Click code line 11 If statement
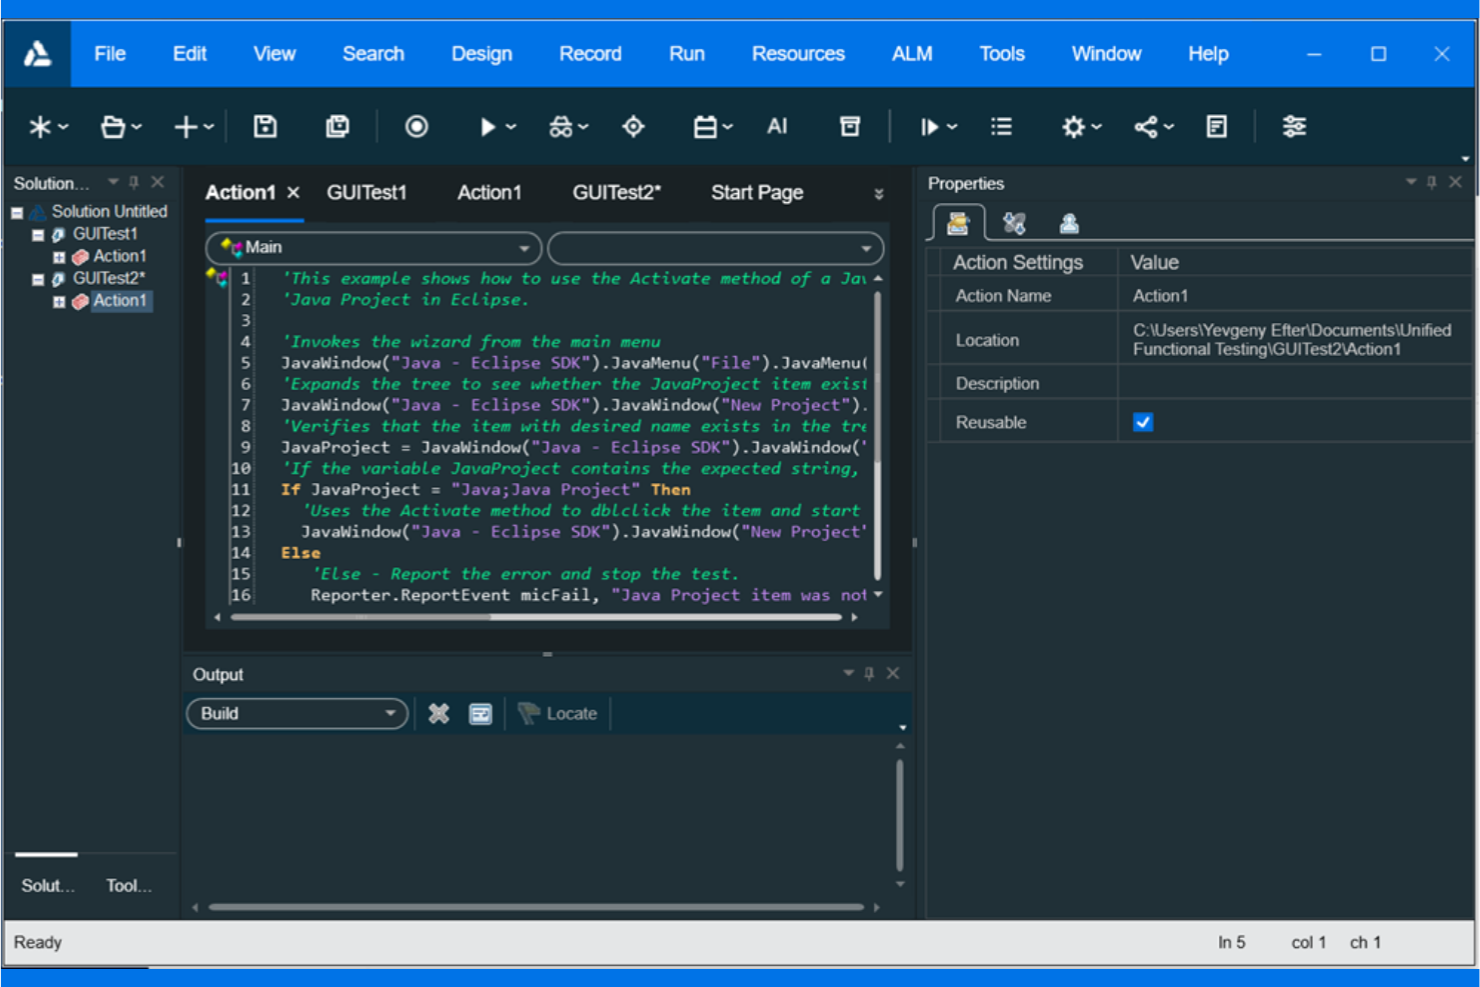The image size is (1480, 987). [x=485, y=490]
